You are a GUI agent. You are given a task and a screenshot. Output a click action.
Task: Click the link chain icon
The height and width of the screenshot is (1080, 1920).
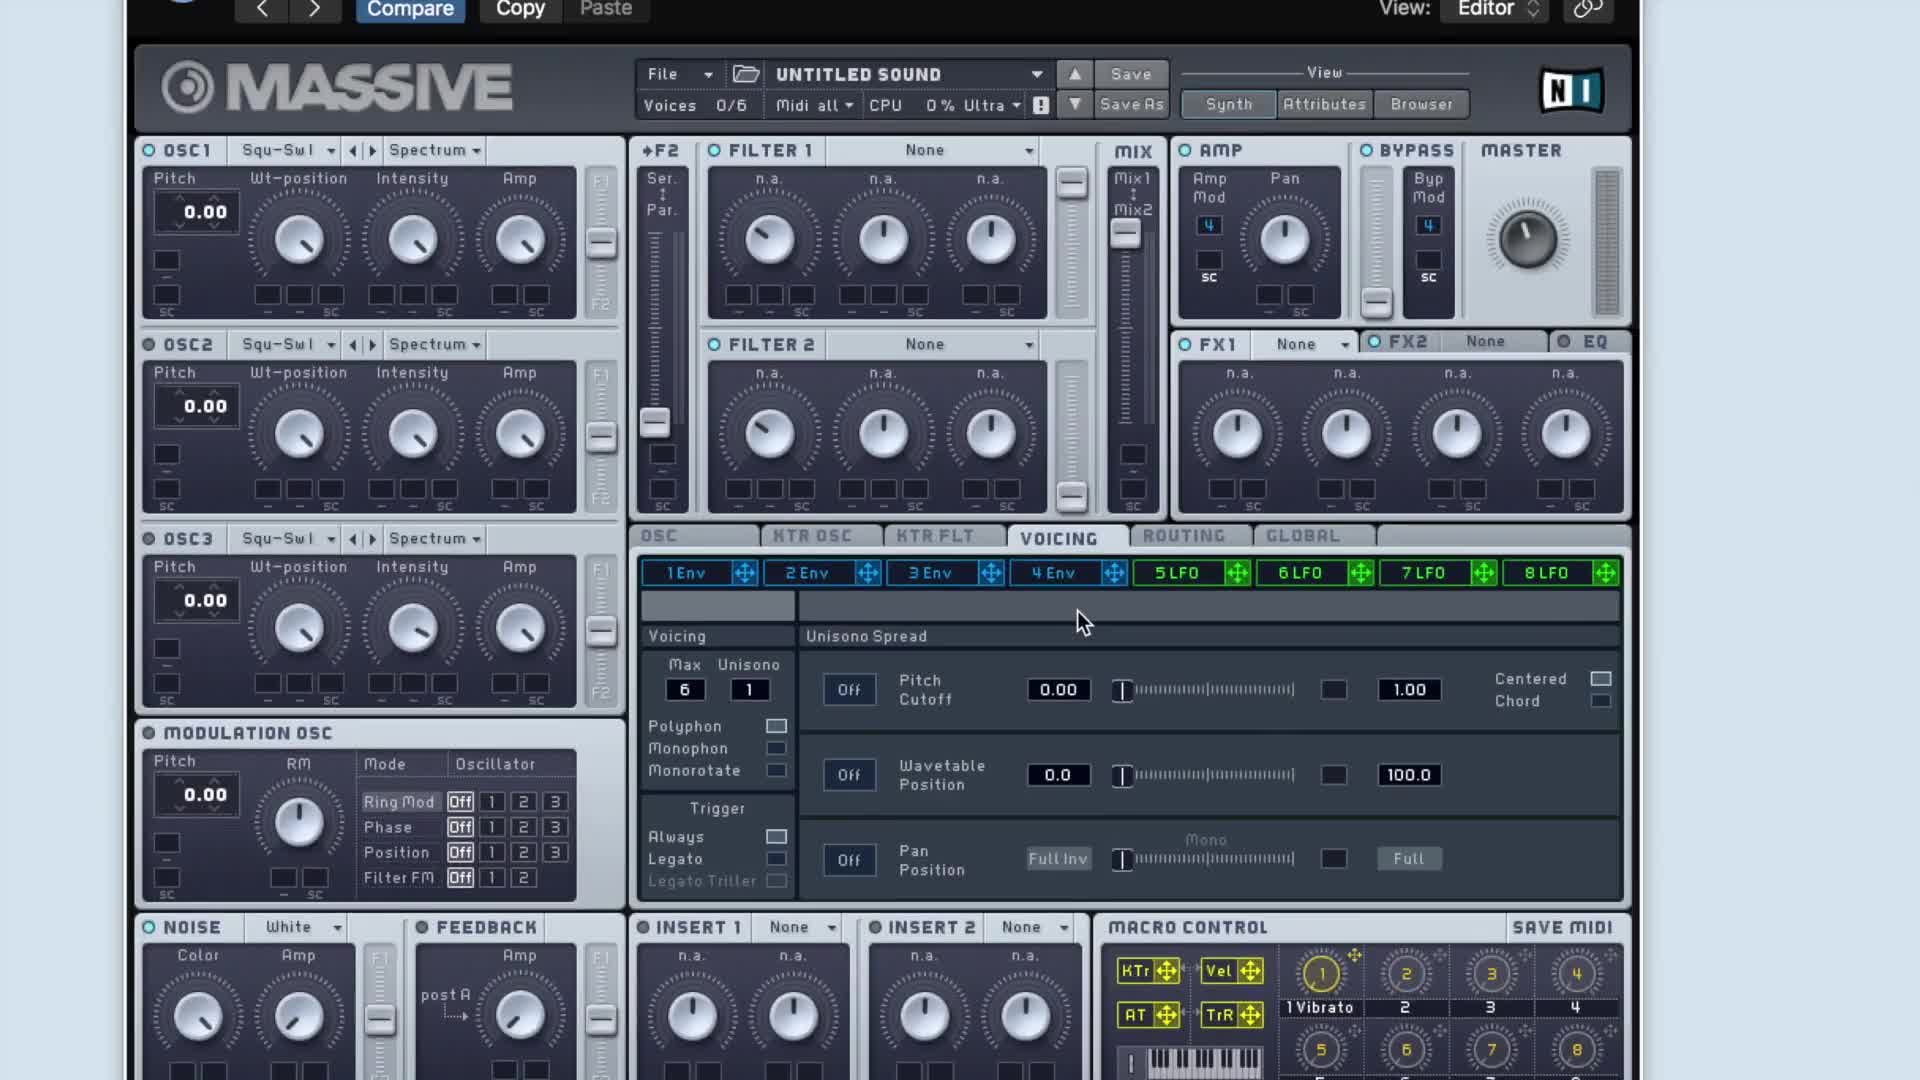click(x=1588, y=9)
